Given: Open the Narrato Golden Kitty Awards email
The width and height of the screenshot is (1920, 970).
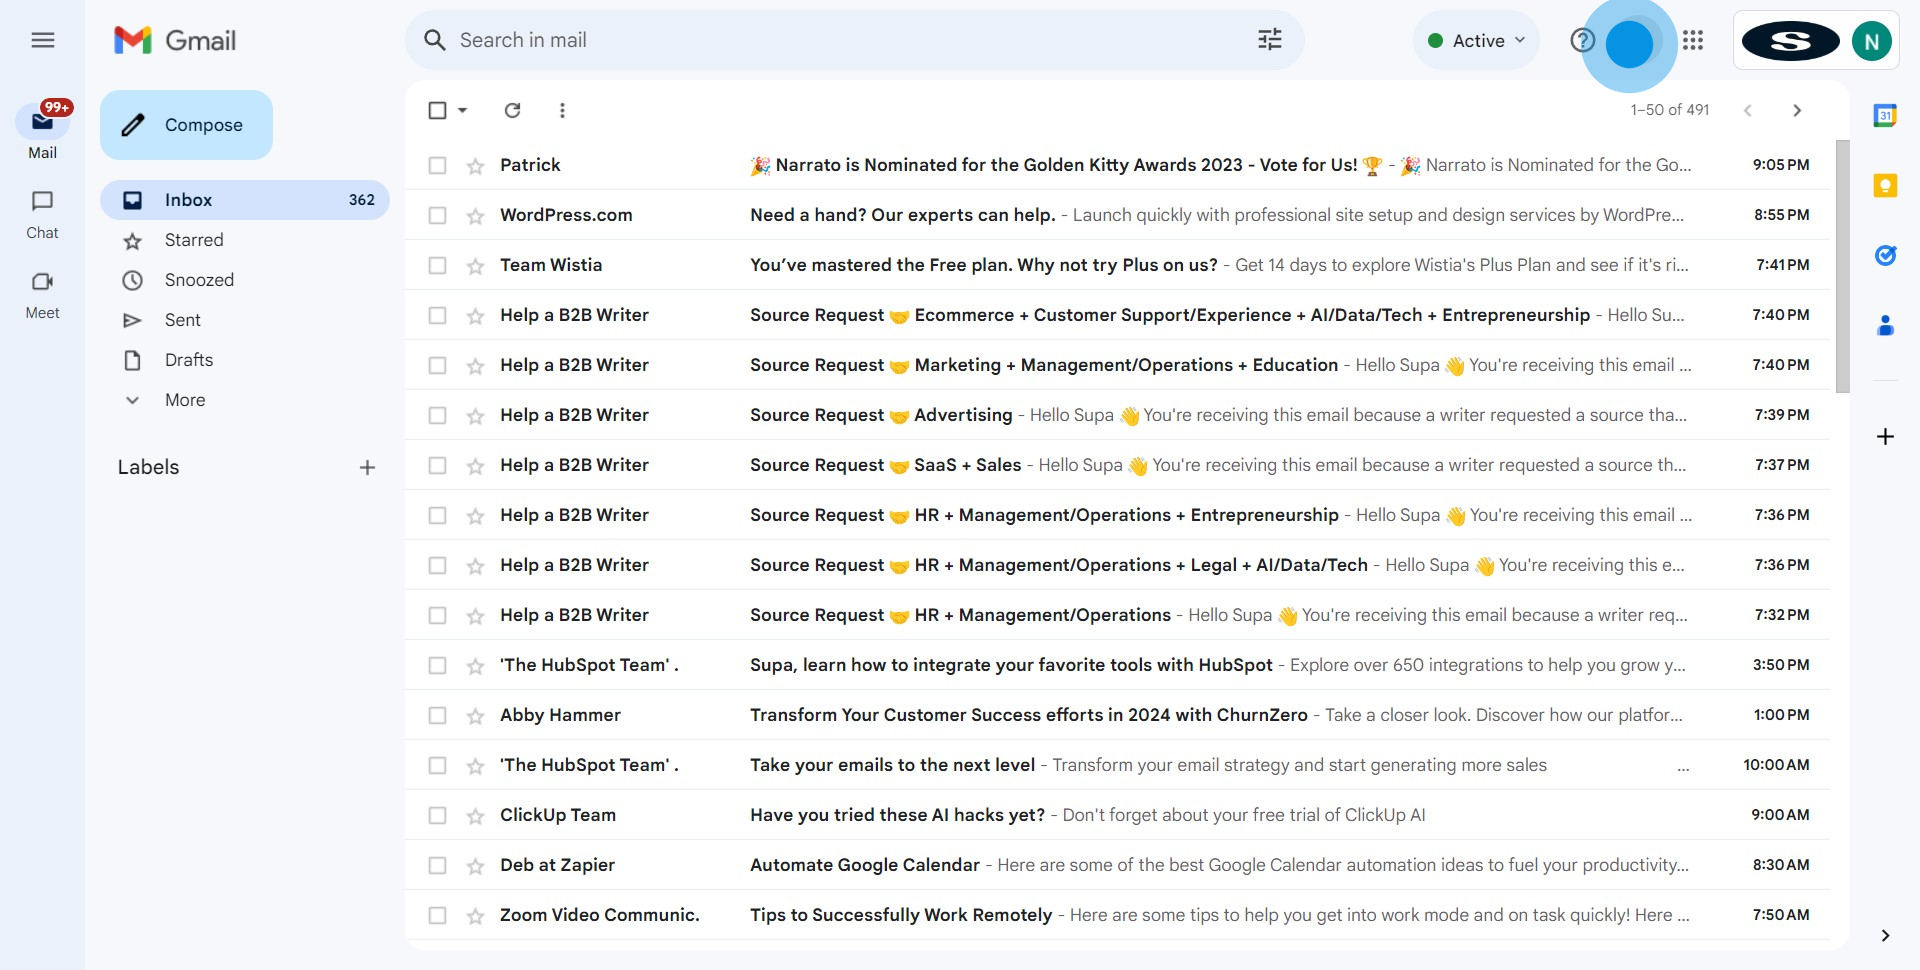Looking at the screenshot, I should tap(1117, 165).
